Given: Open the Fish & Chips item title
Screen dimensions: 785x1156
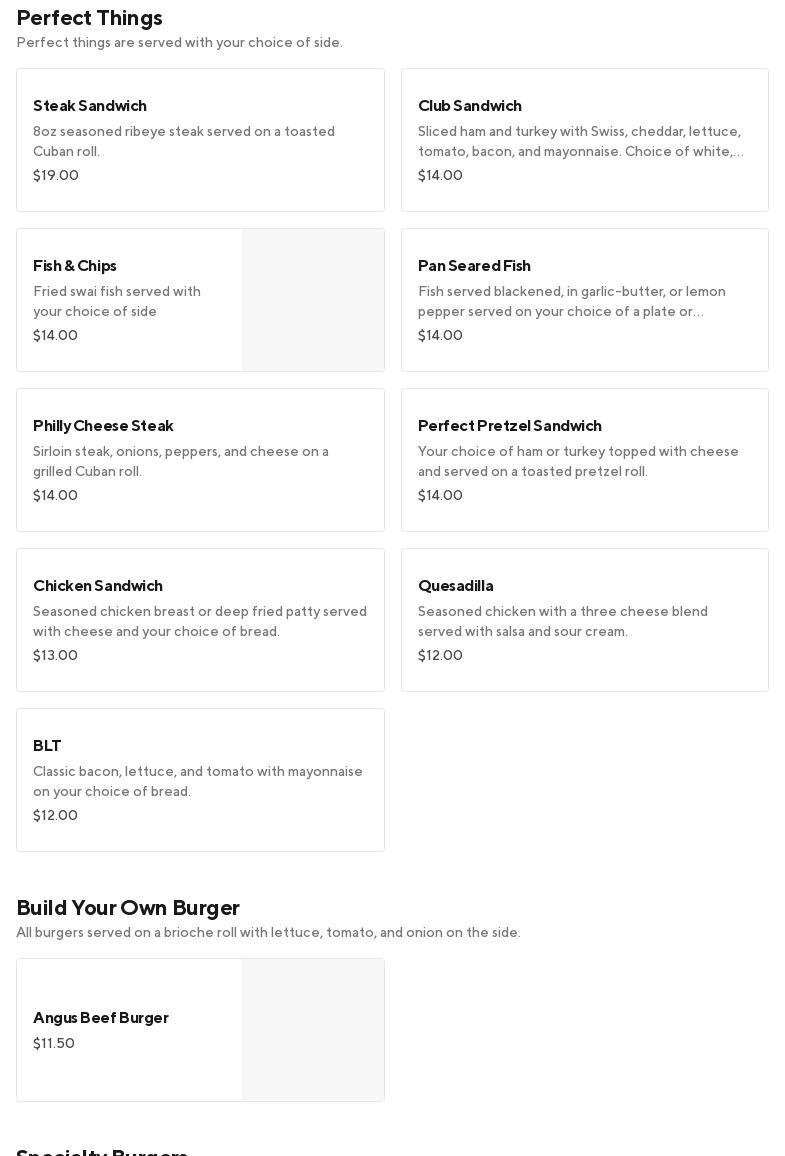Looking at the screenshot, I should coord(75,265).
